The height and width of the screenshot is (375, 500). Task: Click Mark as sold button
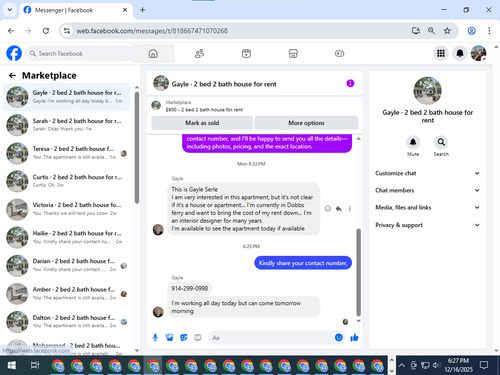pyautogui.click(x=202, y=123)
